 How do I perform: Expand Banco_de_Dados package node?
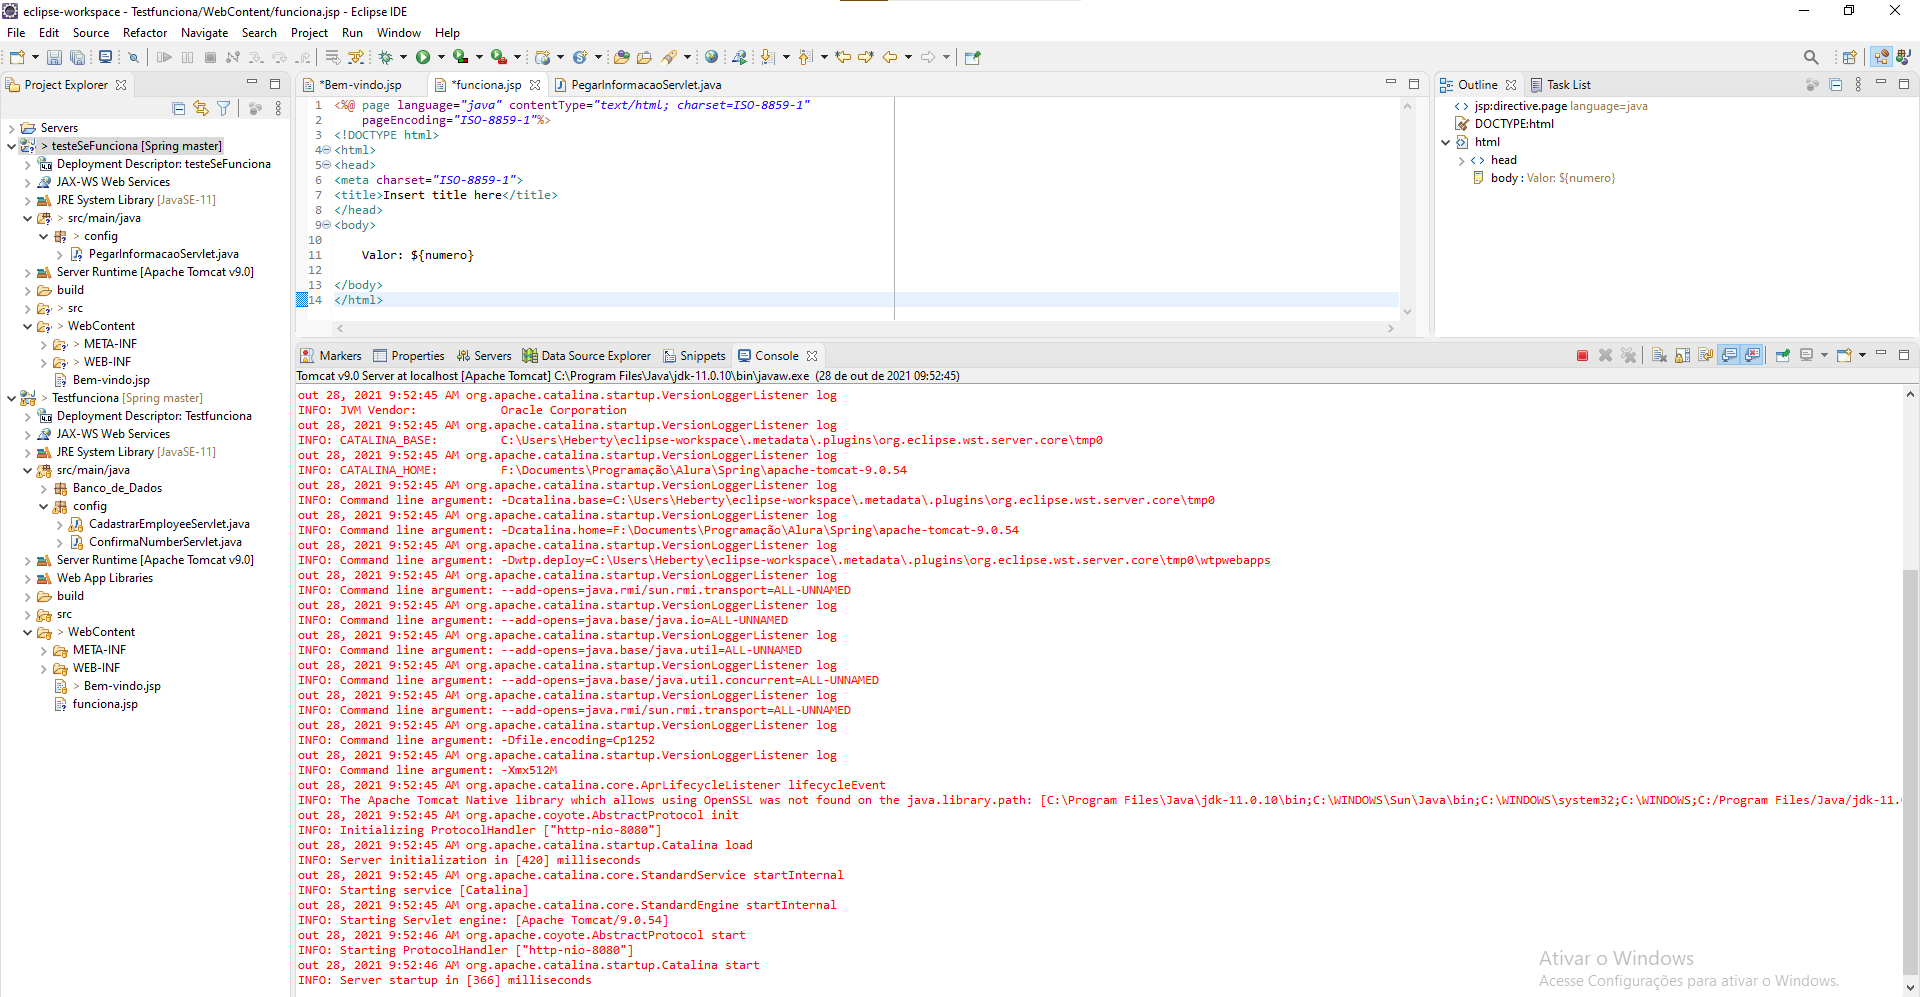click(x=43, y=488)
